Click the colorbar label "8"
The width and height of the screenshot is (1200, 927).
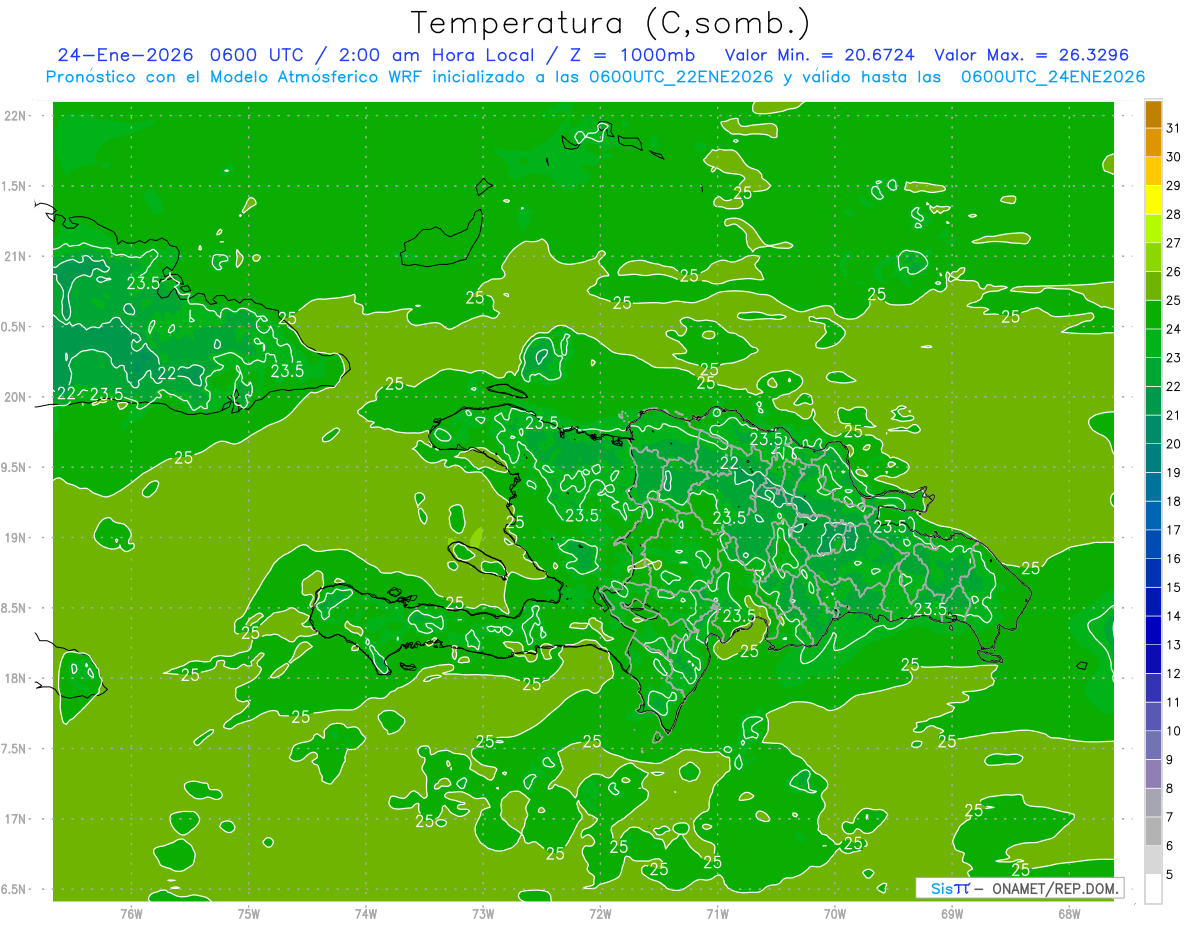coord(1170,788)
